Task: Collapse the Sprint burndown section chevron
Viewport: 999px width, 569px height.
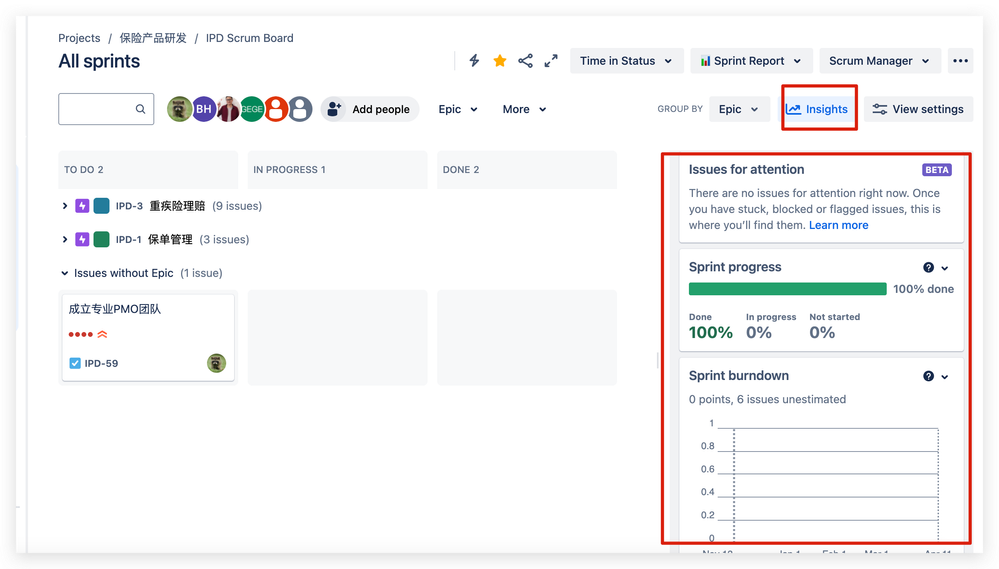Action: [945, 377]
